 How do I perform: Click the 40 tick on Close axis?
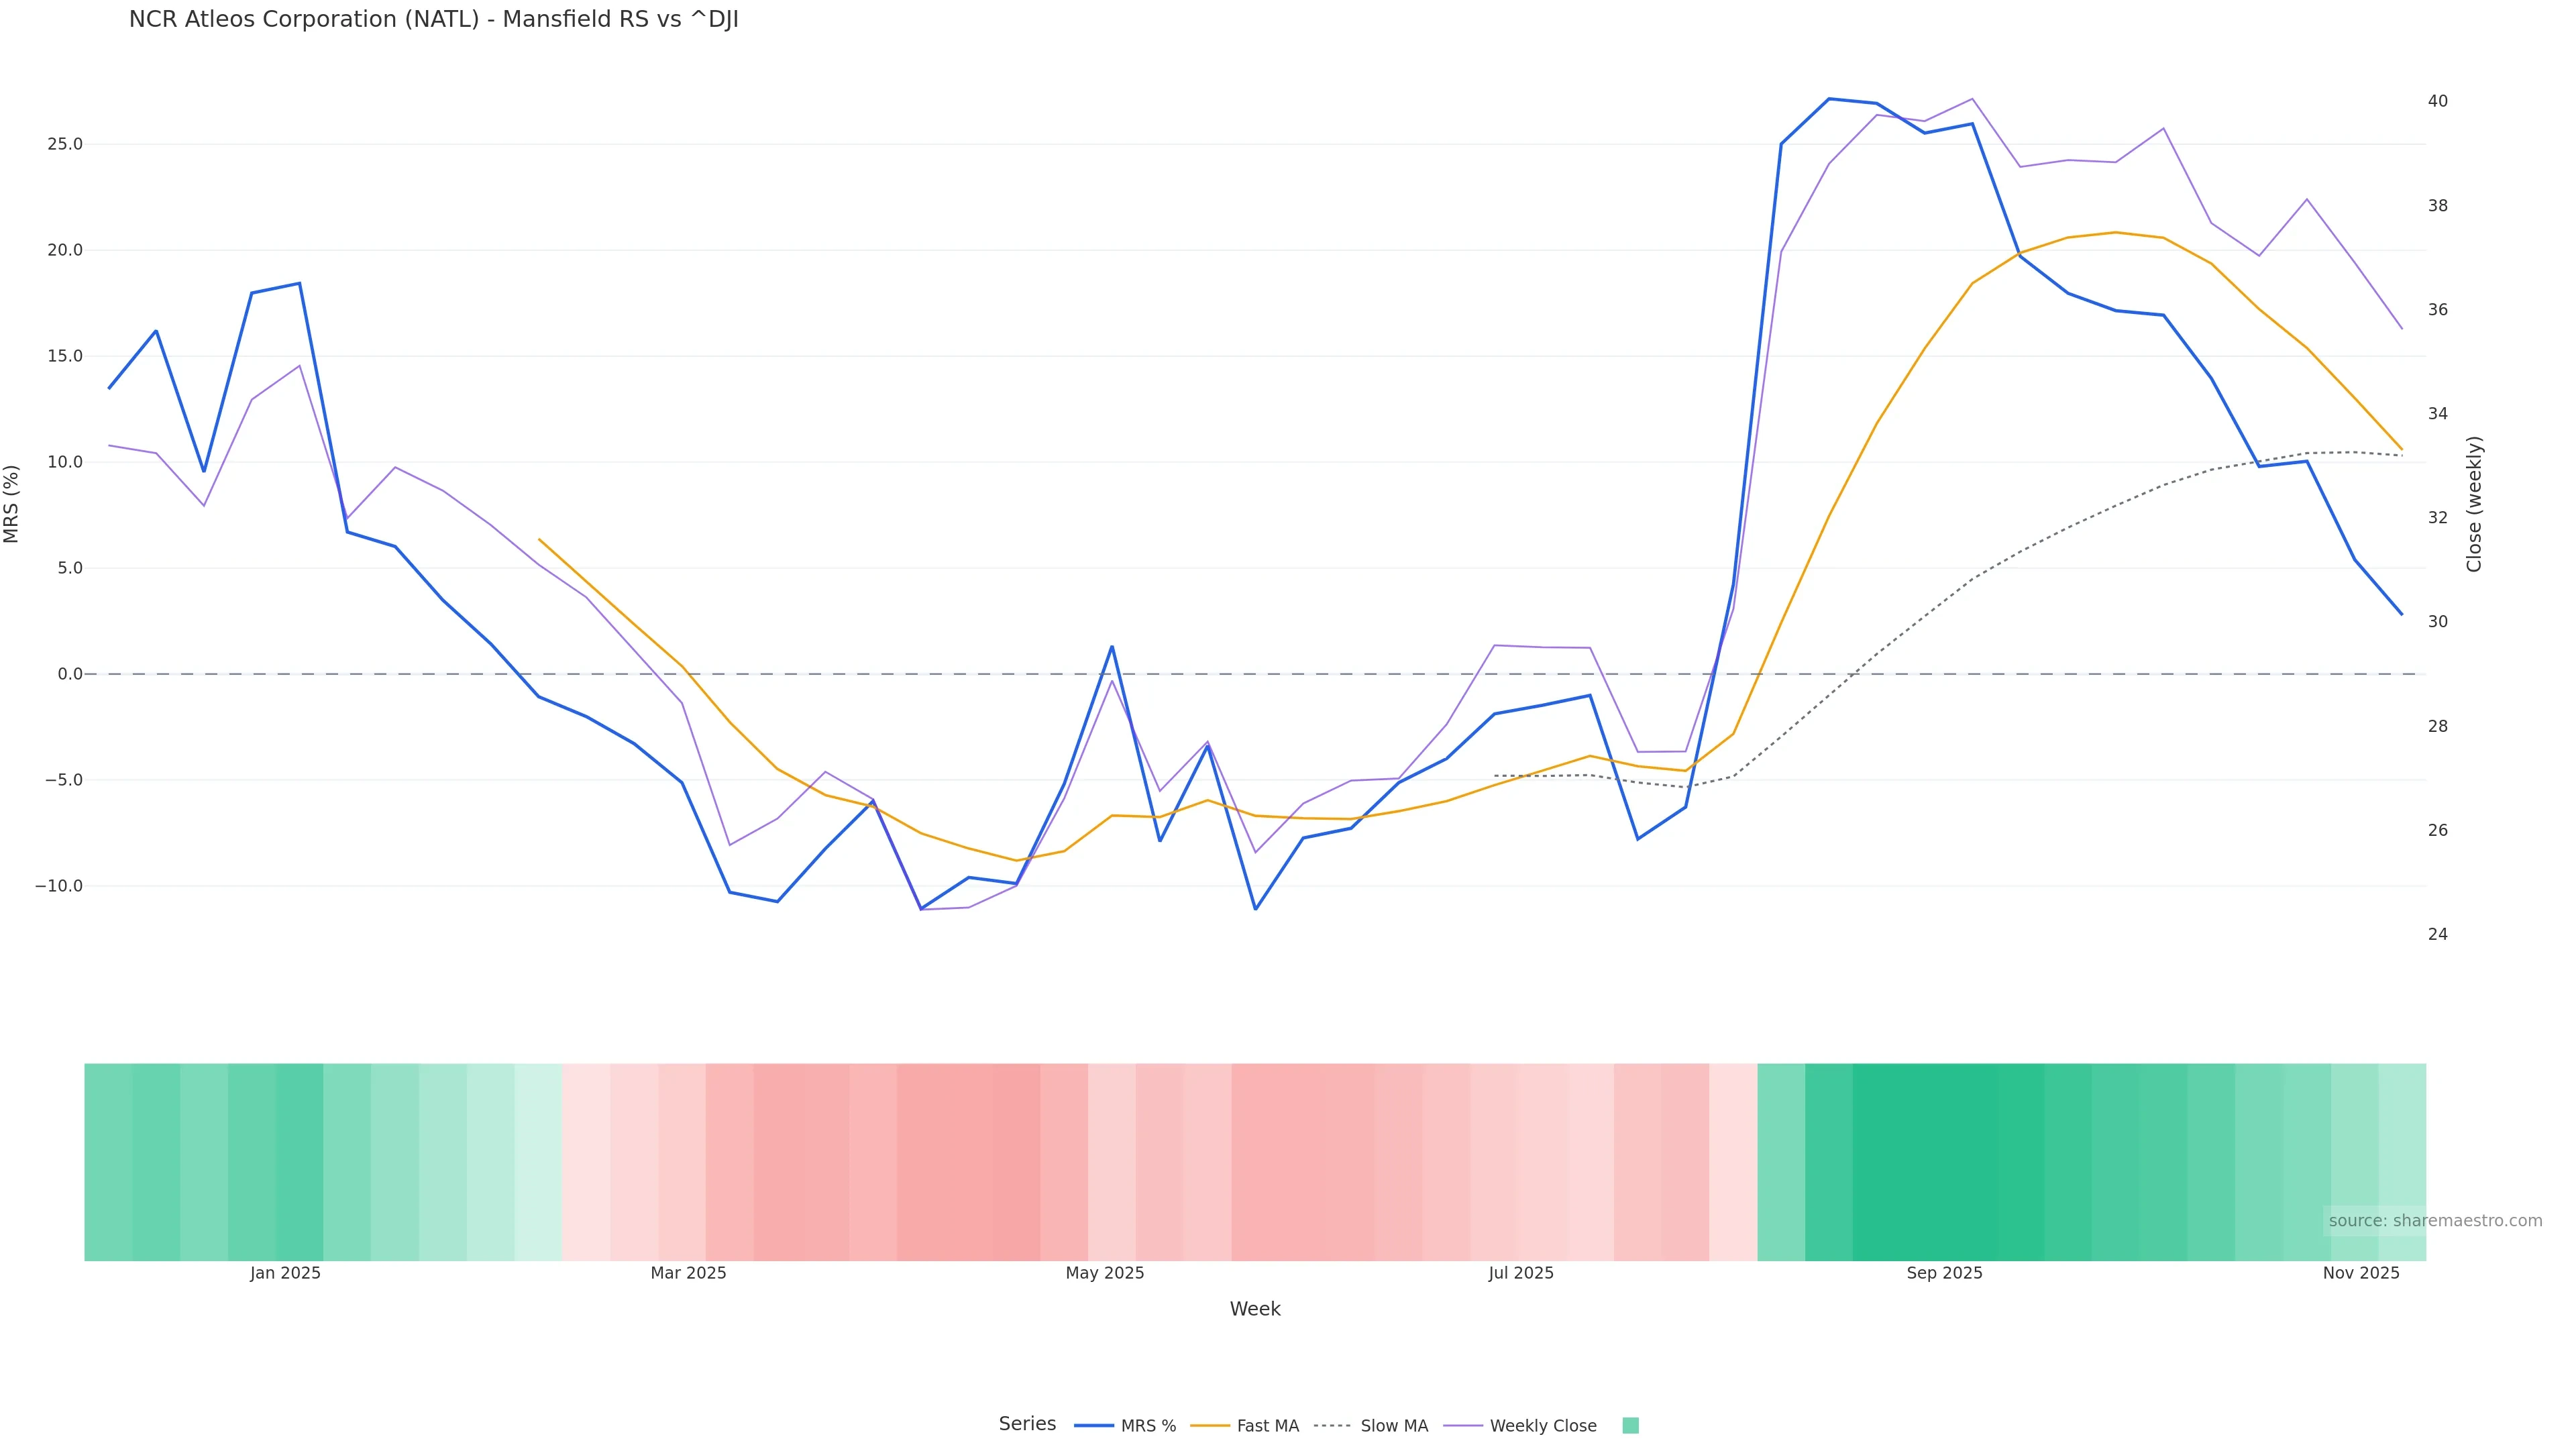click(x=2437, y=101)
